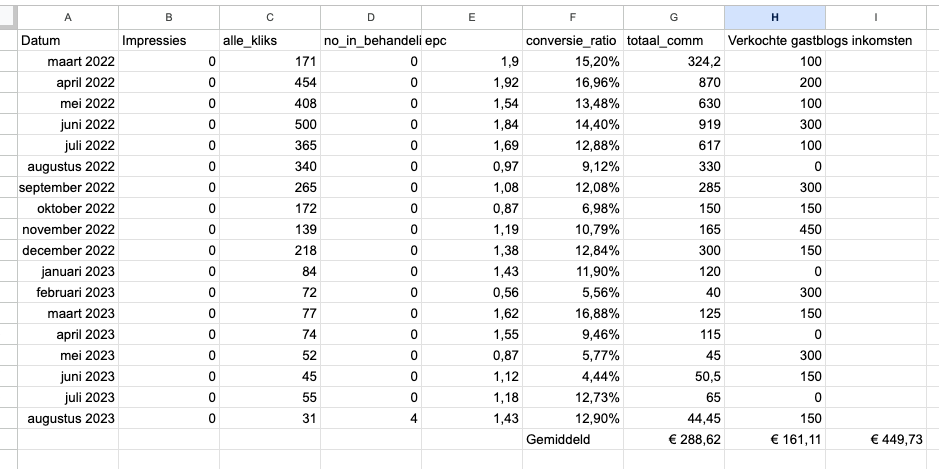Image resolution: width=939 pixels, height=469 pixels.
Task: Select column H header
Action: 775,17
